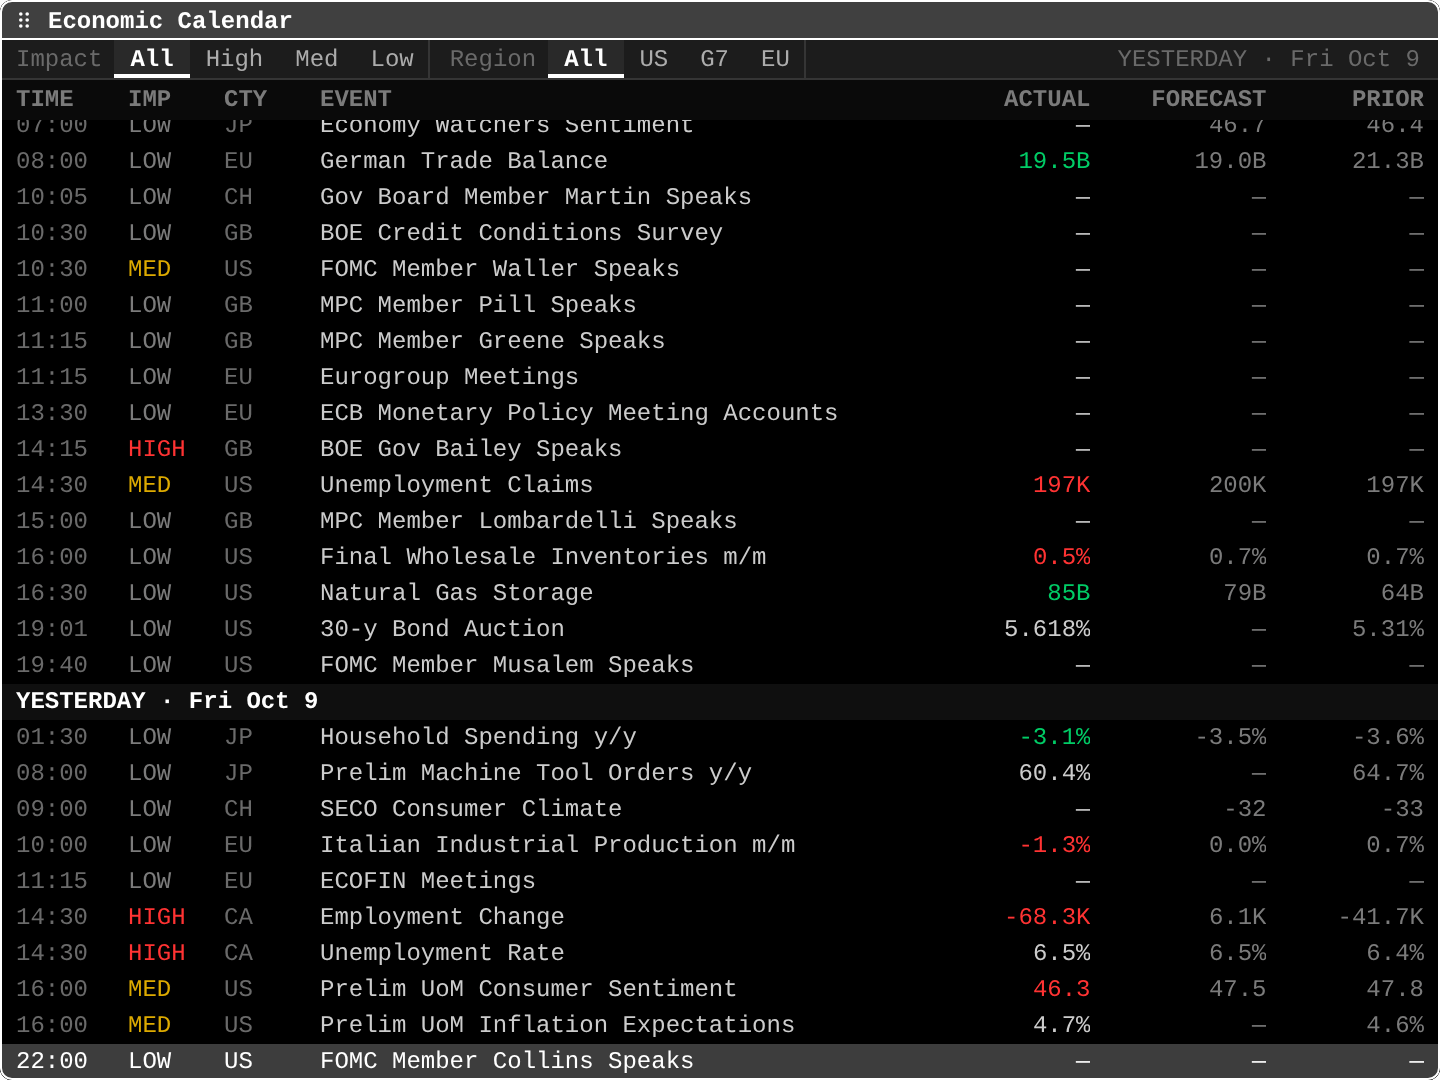The image size is (1440, 1080).
Task: Click the PRIOR column header
Action: [1387, 99]
